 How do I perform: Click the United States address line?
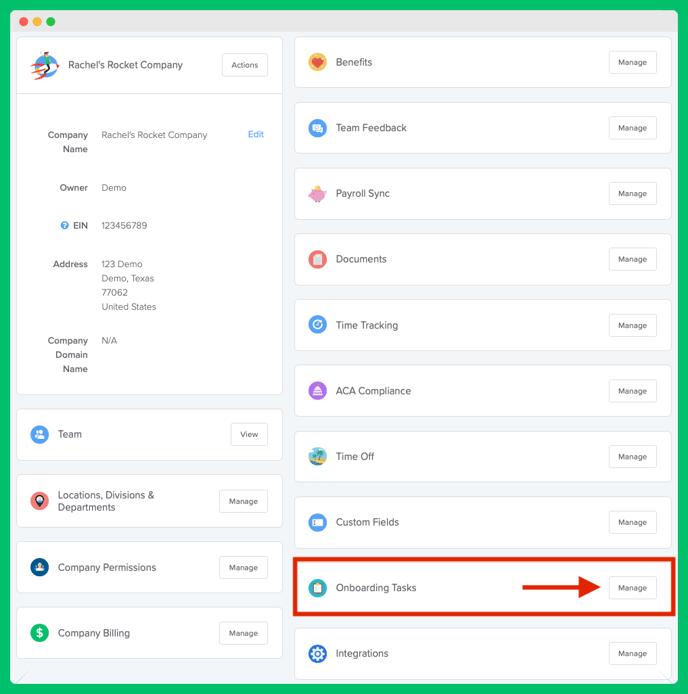pyautogui.click(x=129, y=307)
